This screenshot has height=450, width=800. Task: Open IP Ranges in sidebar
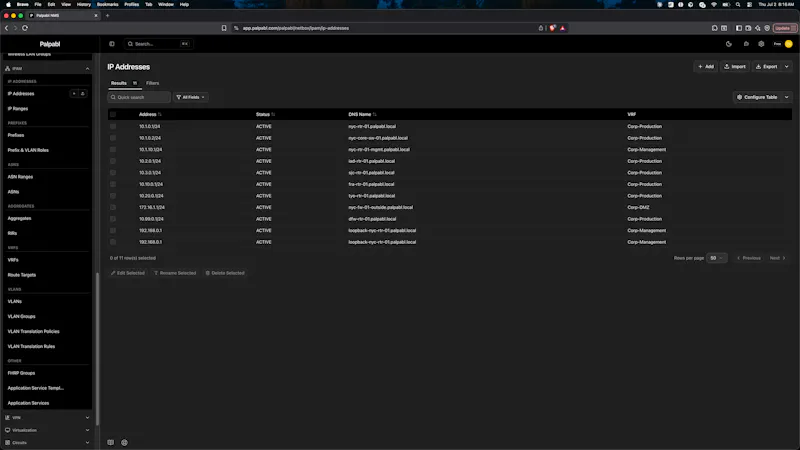(x=18, y=109)
